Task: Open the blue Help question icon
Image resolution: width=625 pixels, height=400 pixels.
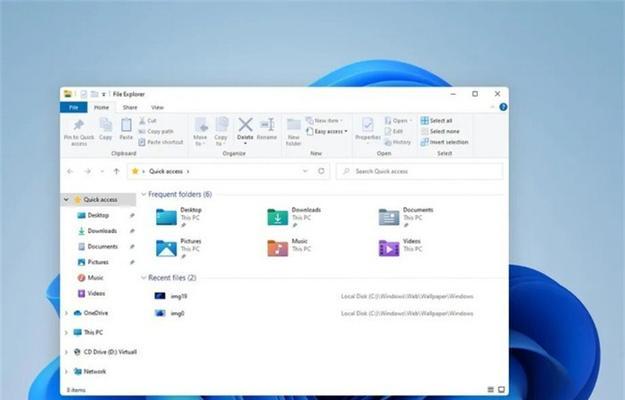Action: point(503,107)
